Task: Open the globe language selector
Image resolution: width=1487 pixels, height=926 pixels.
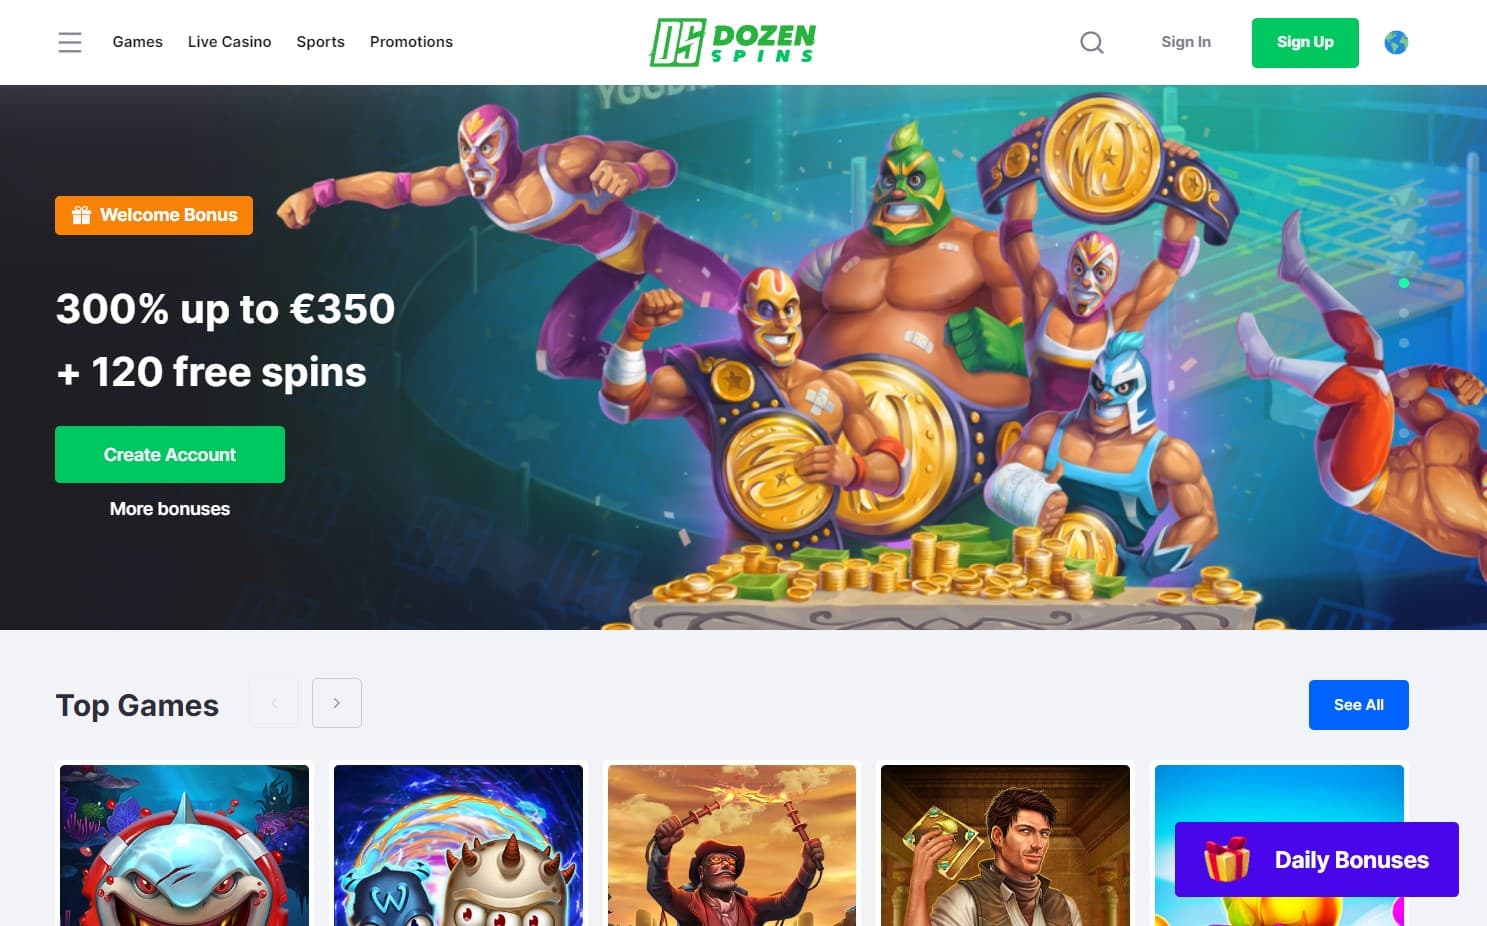Action: point(1396,42)
